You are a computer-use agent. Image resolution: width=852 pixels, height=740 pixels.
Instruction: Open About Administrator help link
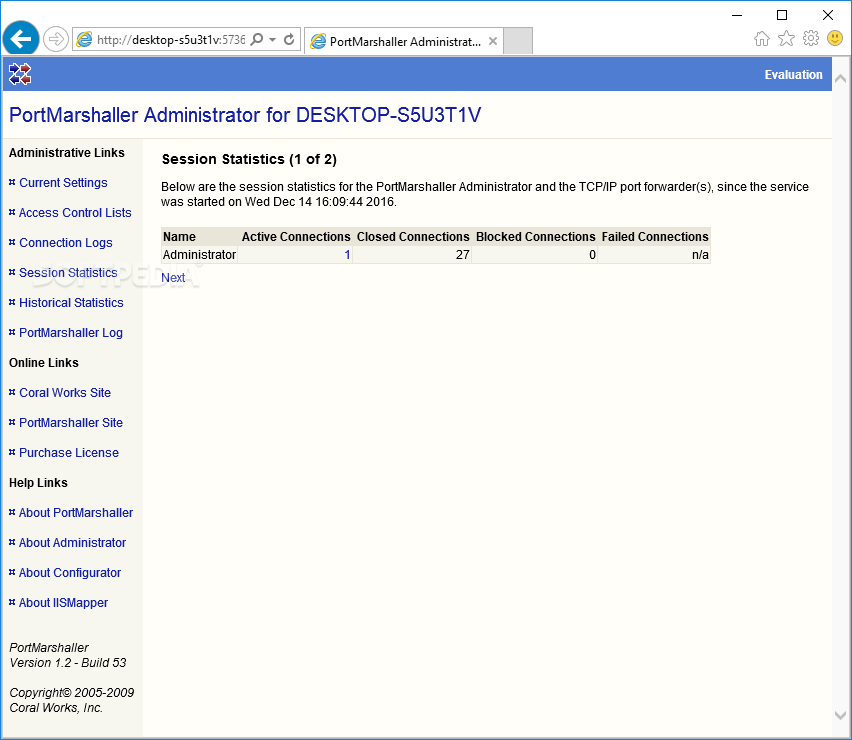pyautogui.click(x=72, y=542)
